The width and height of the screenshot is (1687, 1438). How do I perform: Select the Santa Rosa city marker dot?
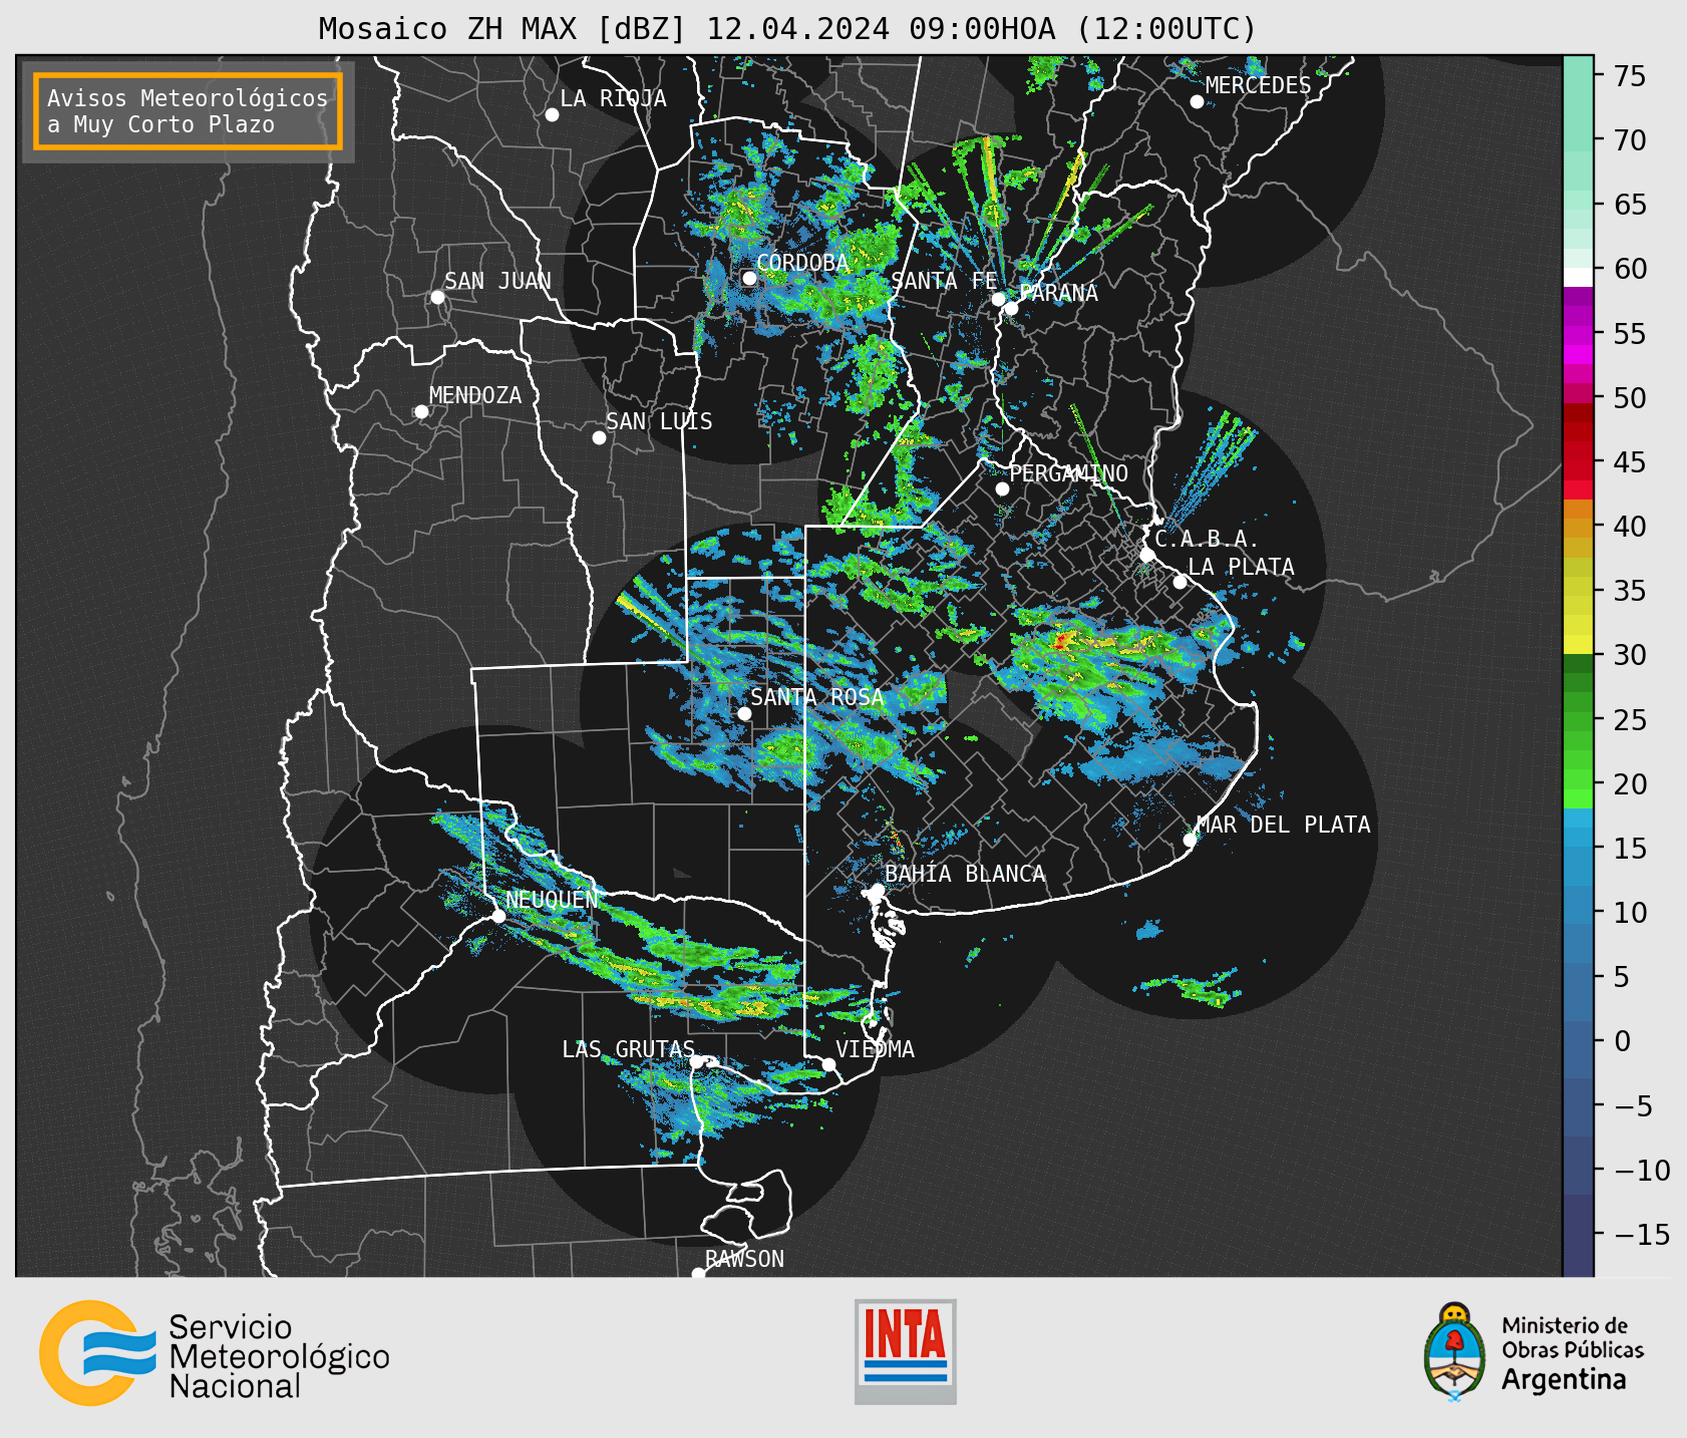744,714
